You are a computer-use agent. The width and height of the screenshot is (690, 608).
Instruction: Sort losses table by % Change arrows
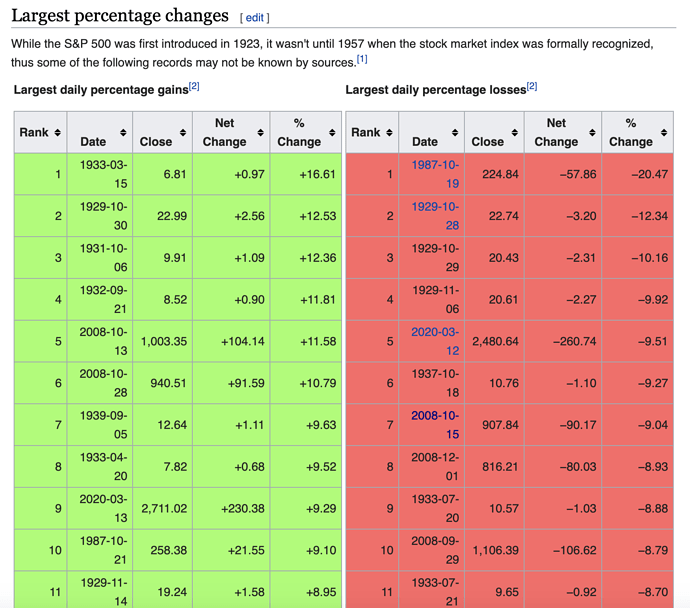[664, 132]
